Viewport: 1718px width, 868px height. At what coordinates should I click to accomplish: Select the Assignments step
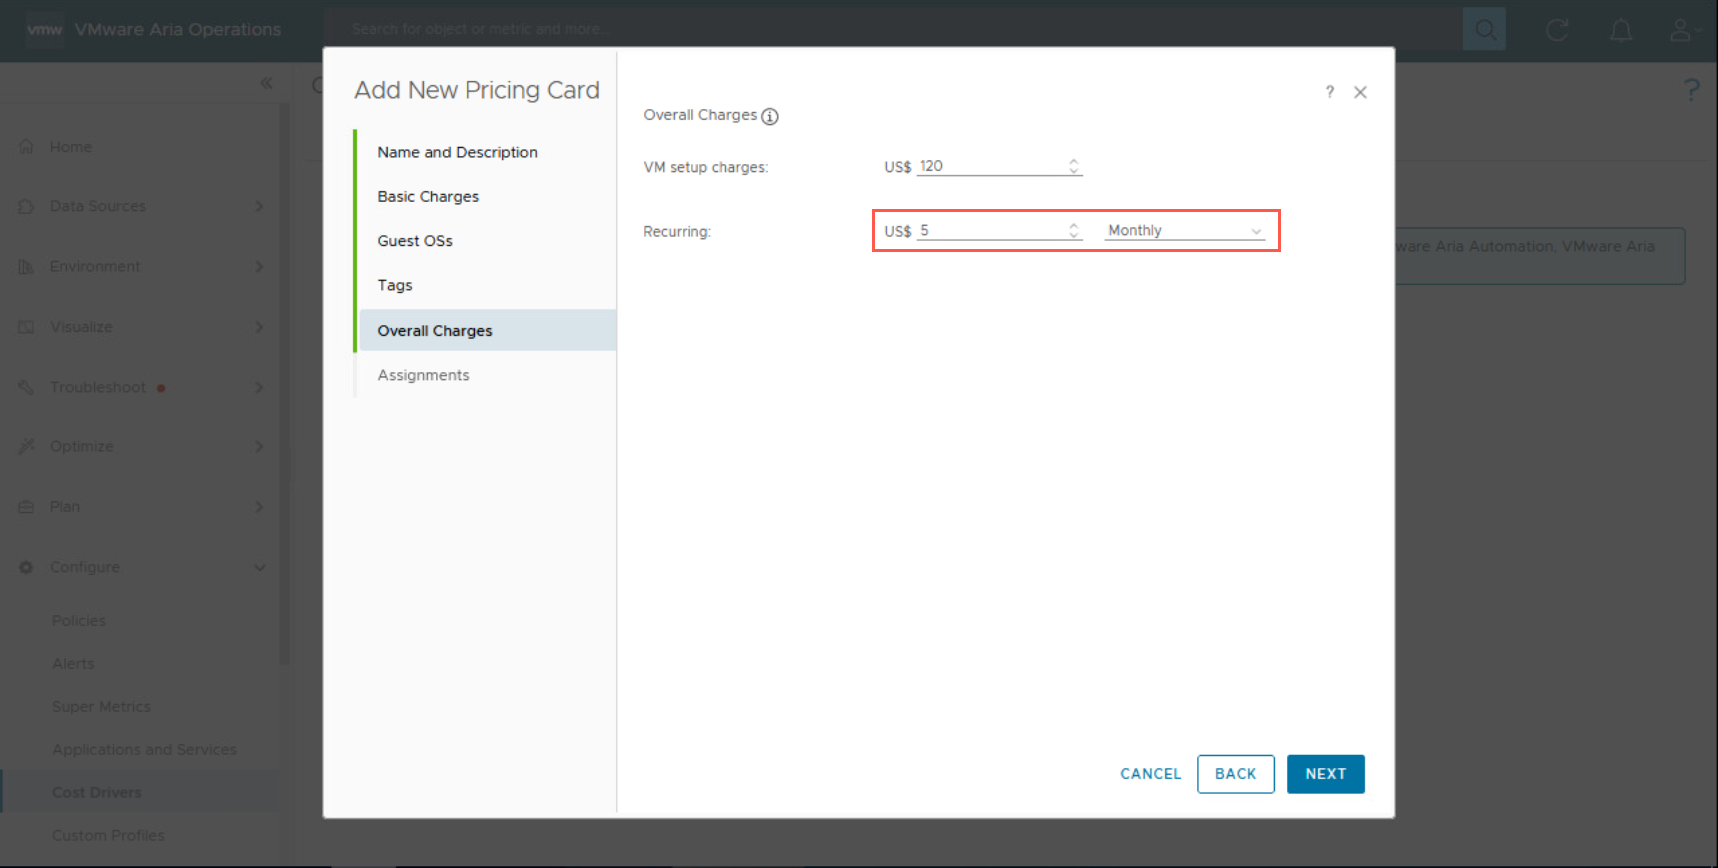tap(423, 375)
